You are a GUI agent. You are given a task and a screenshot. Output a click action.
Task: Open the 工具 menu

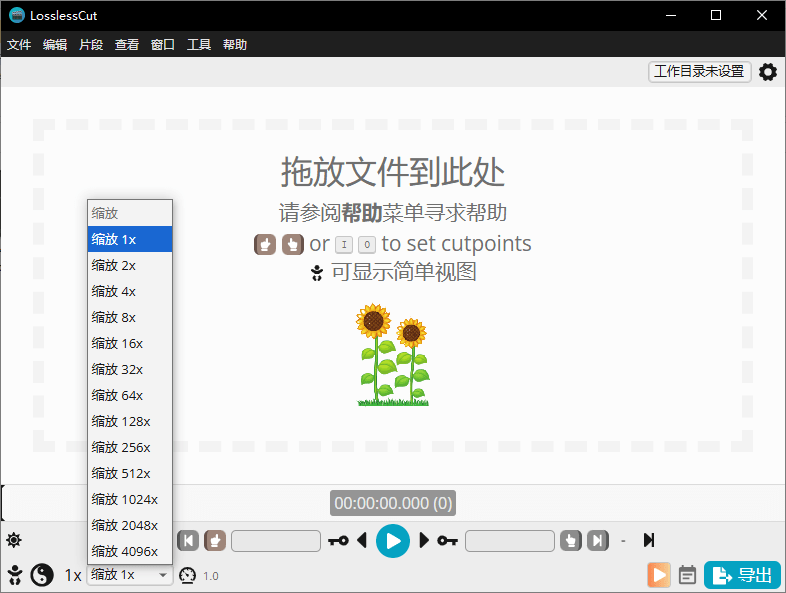pos(199,45)
